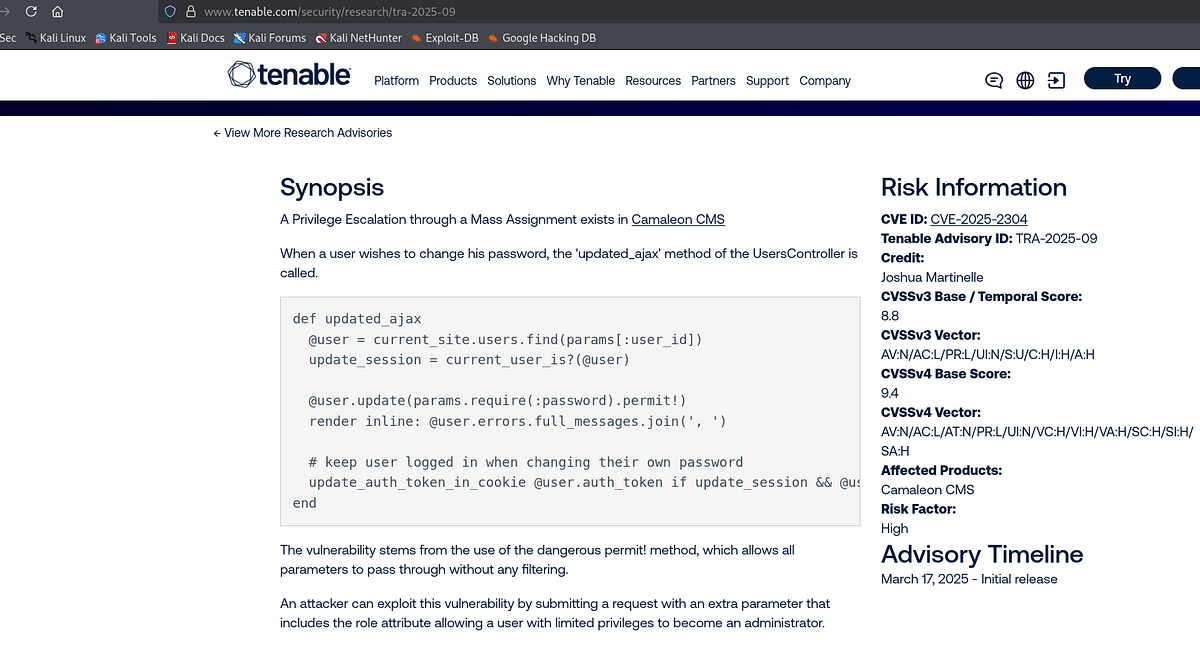Click the login arrow icon
This screenshot has width=1200, height=652.
(1056, 80)
